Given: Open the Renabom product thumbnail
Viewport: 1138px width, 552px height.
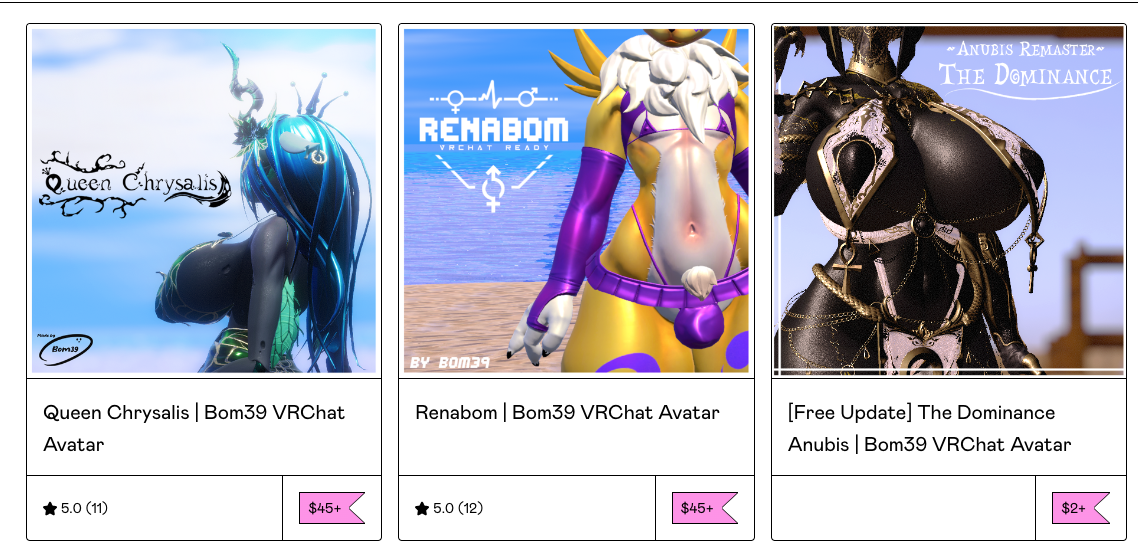Looking at the screenshot, I should (x=576, y=201).
